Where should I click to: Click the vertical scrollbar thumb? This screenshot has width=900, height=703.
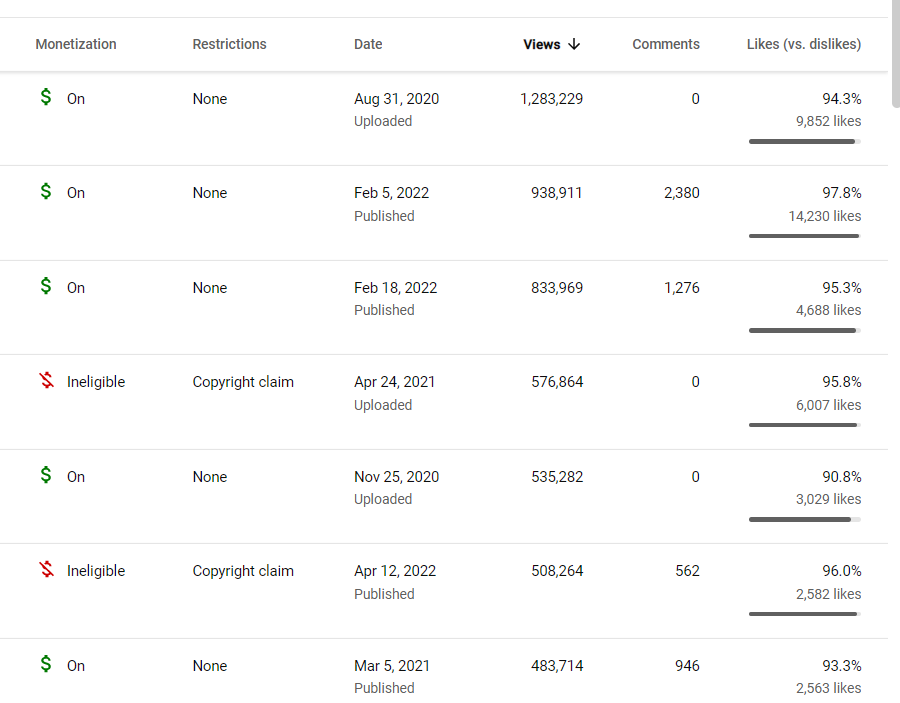896,54
